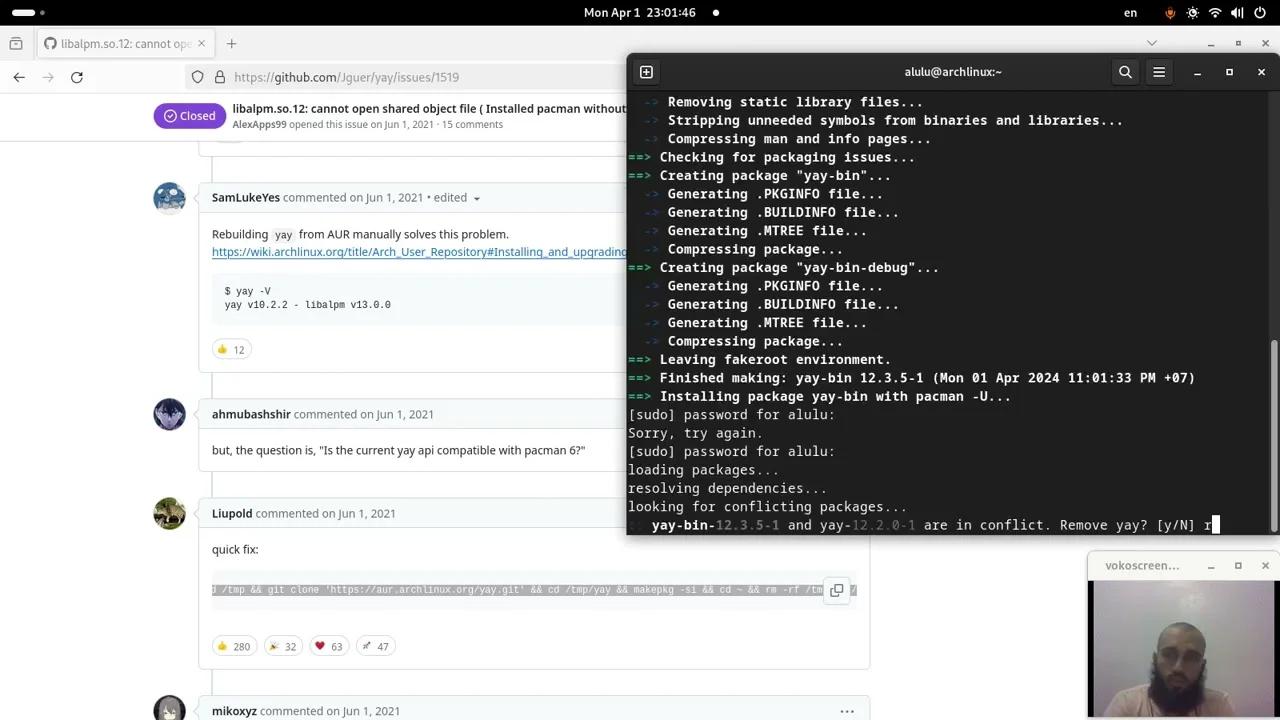
Task: Minimize the vokoscreen window
Action: [x=1211, y=566]
